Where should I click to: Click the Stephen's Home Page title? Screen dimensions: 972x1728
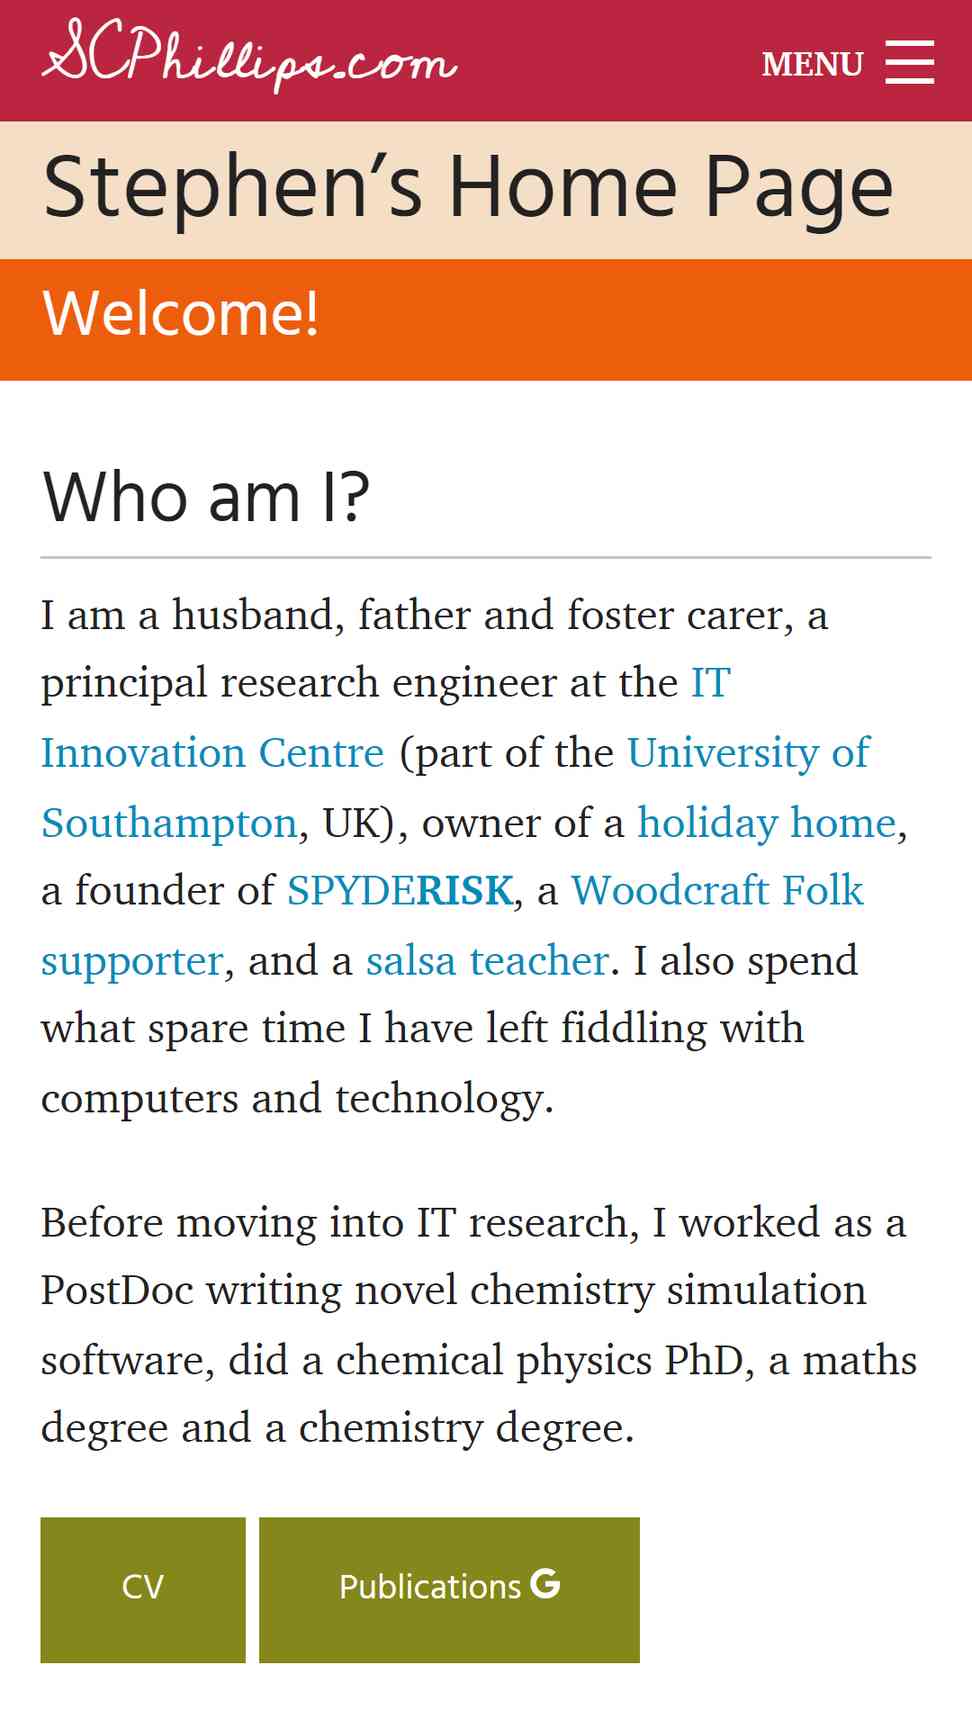[x=468, y=188]
